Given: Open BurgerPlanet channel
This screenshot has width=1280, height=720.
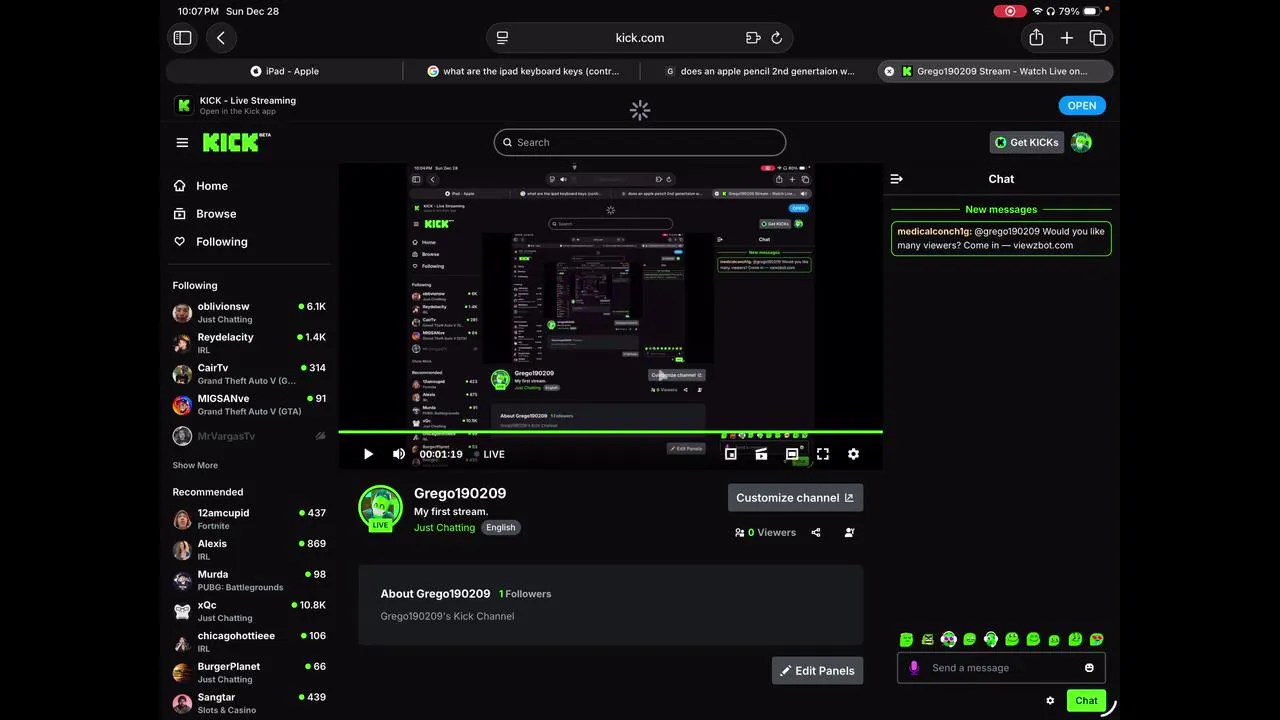Looking at the screenshot, I should (x=249, y=673).
